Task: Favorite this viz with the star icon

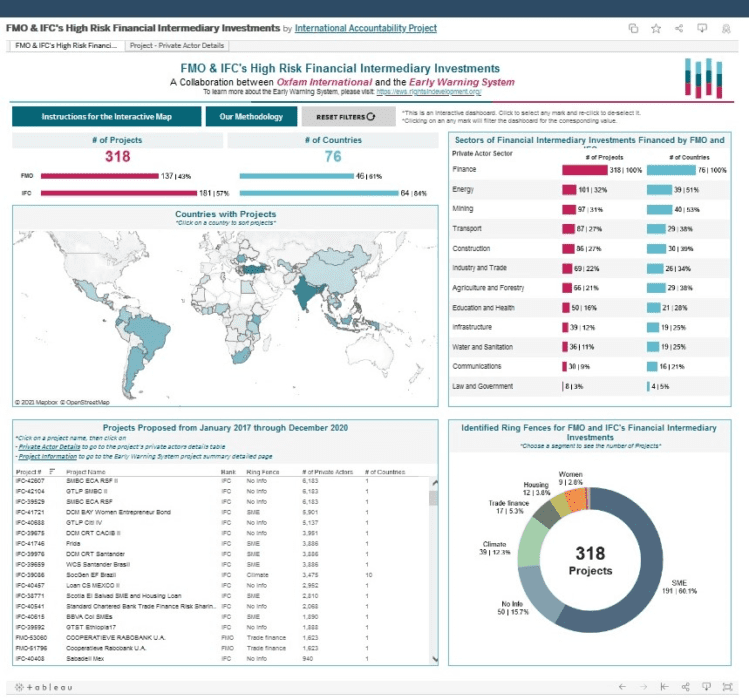Action: [x=656, y=28]
